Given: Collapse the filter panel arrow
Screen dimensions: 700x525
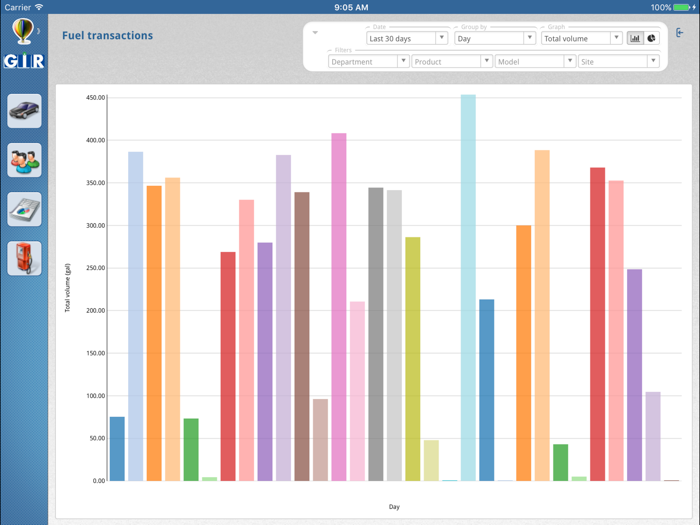Looking at the screenshot, I should coord(315,33).
